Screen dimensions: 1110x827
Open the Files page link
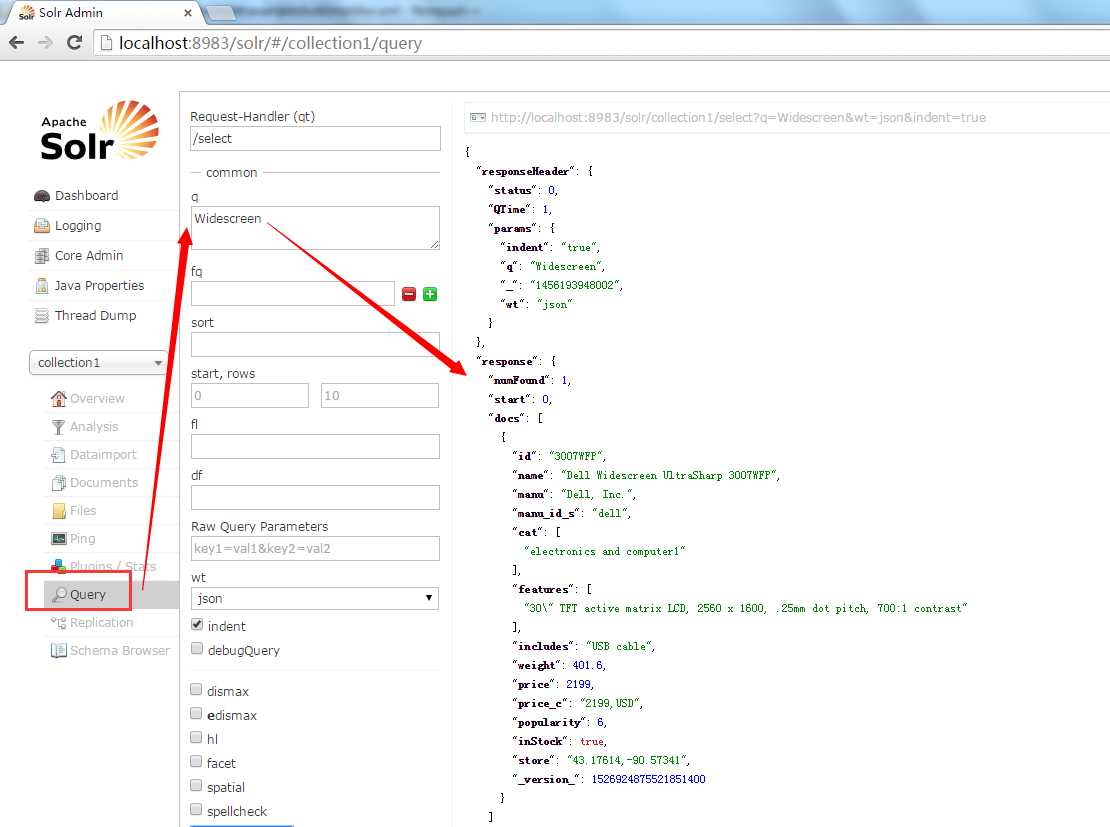[x=83, y=511]
